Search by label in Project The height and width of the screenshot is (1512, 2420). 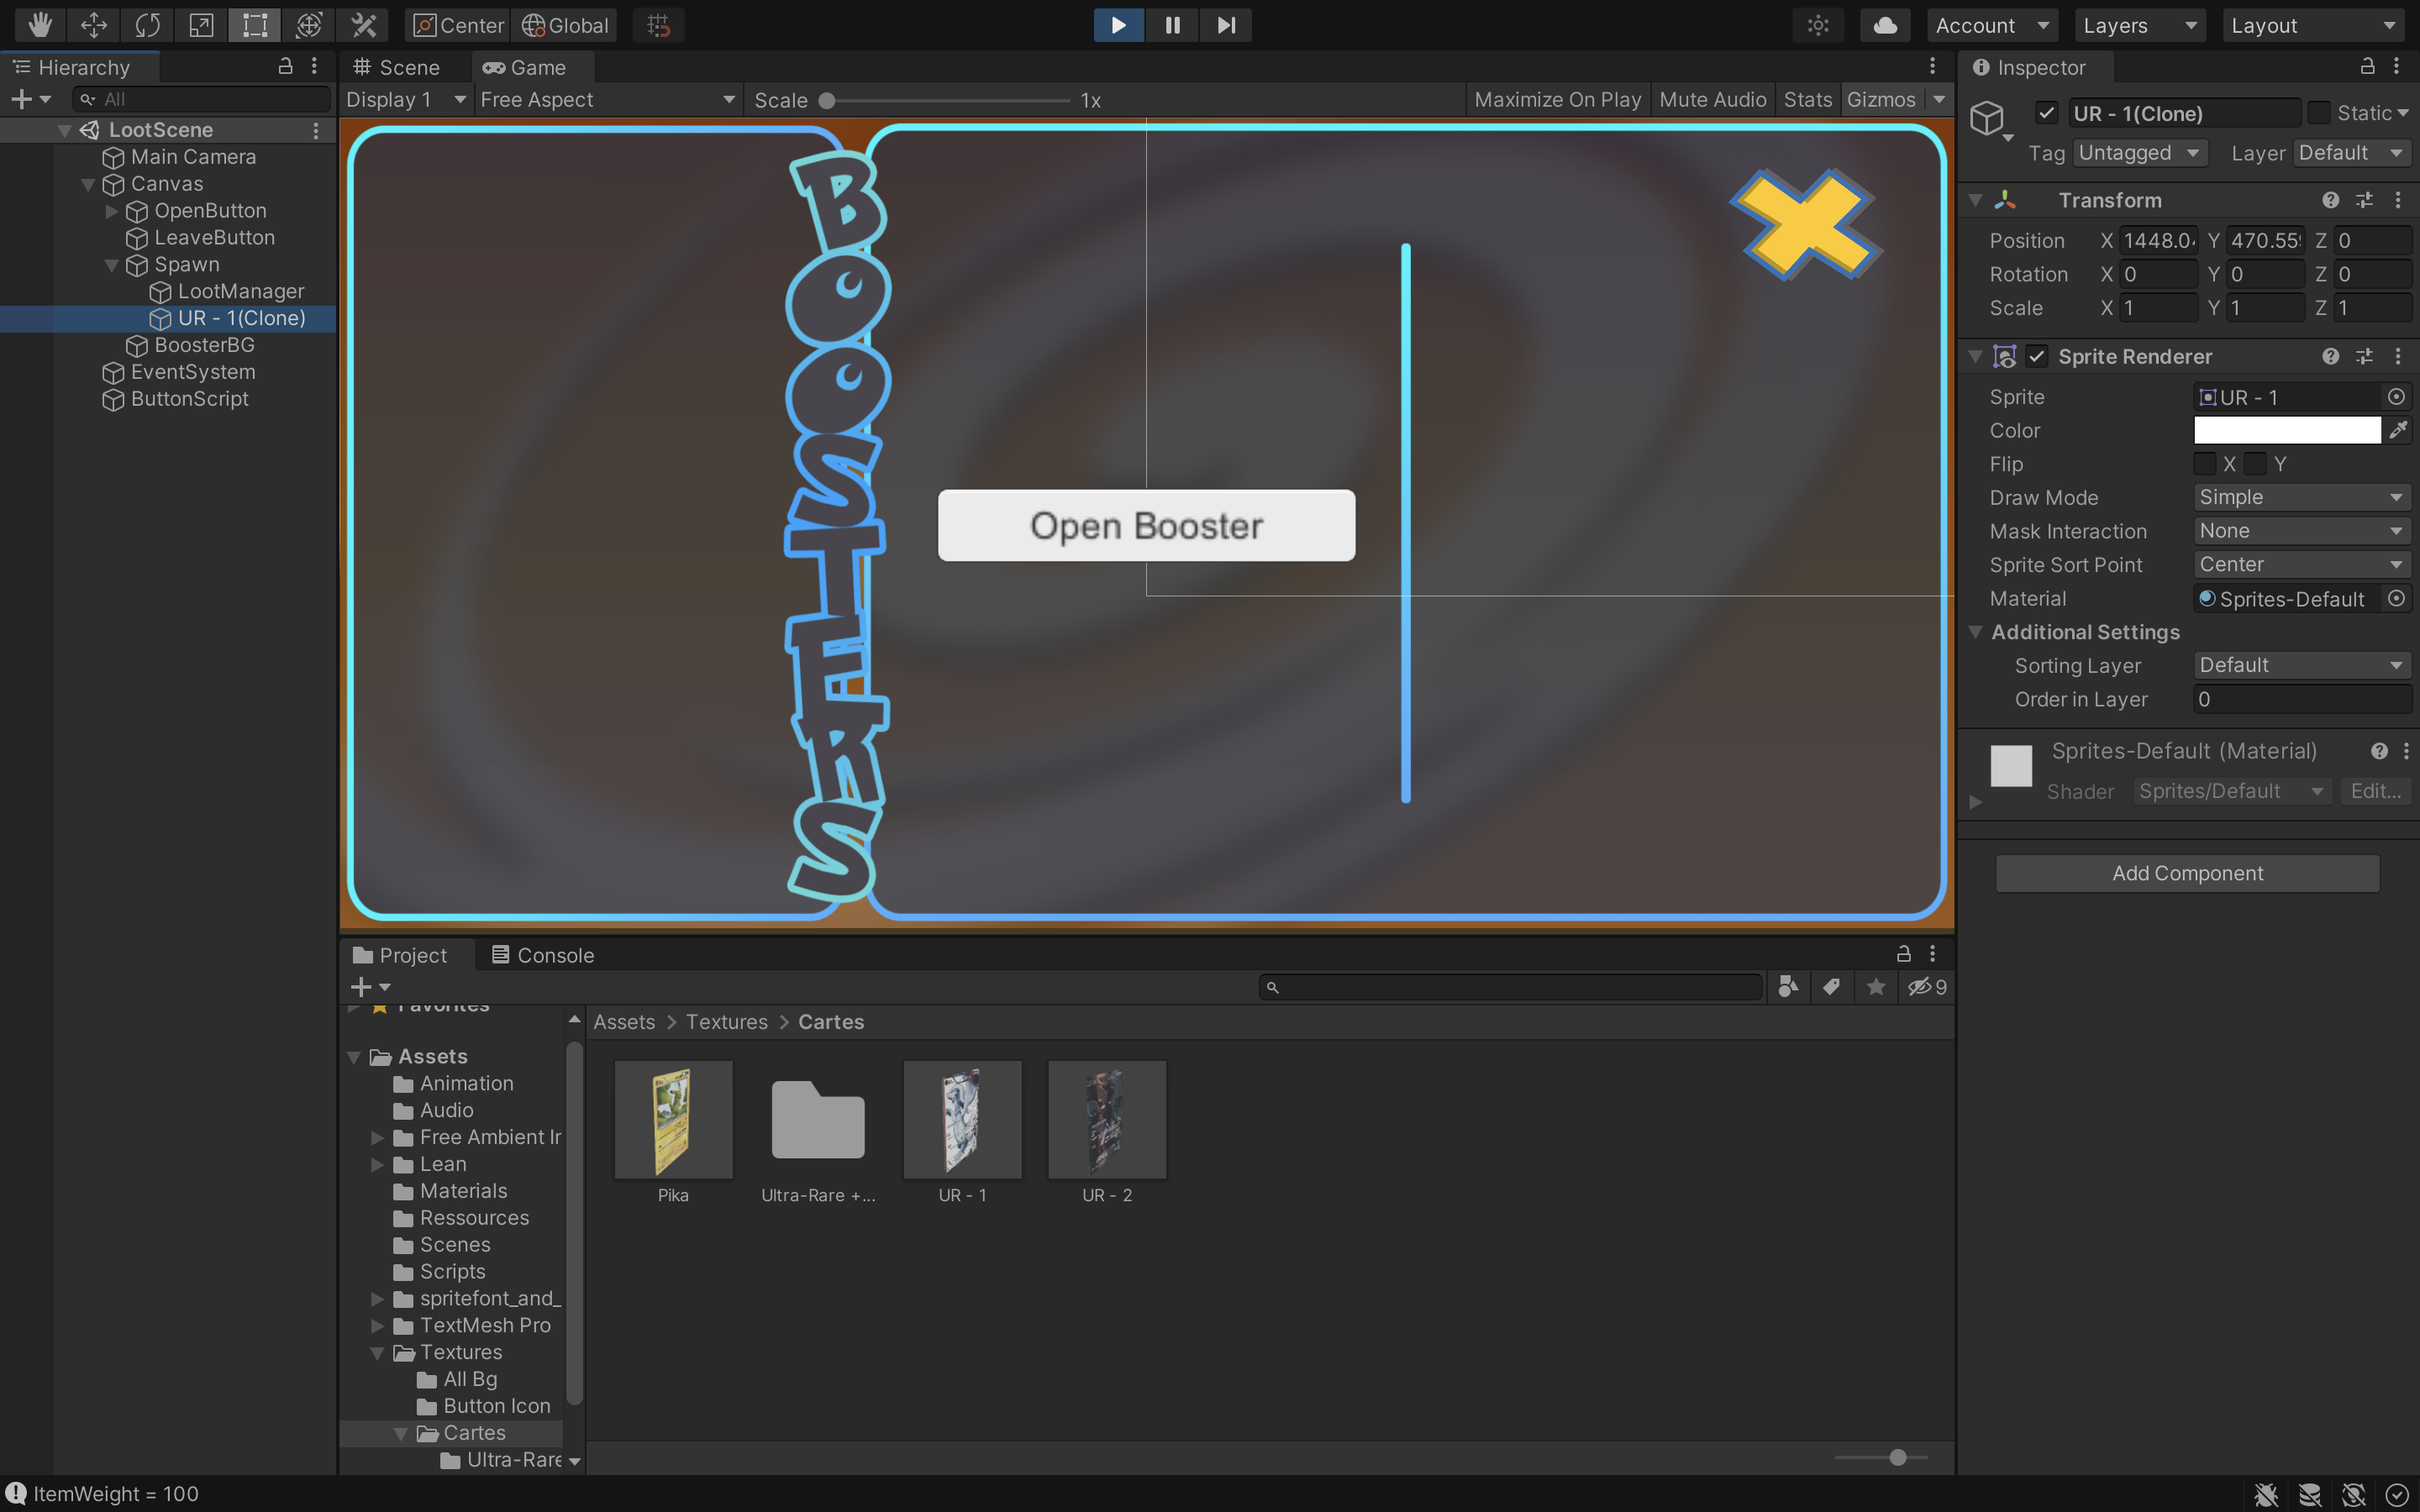tap(1831, 987)
